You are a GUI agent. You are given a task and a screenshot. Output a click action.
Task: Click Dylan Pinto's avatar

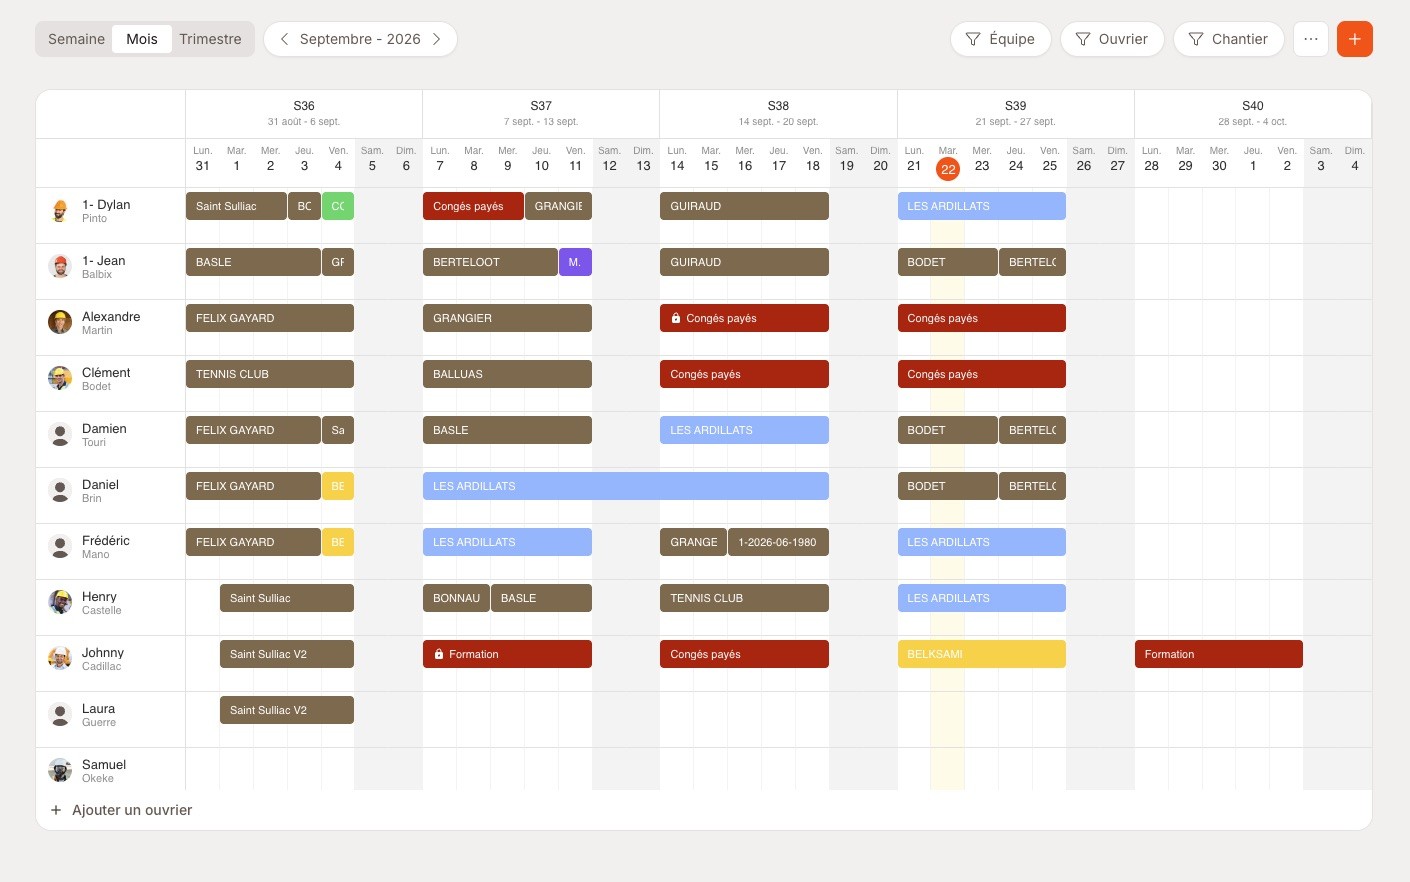click(60, 210)
